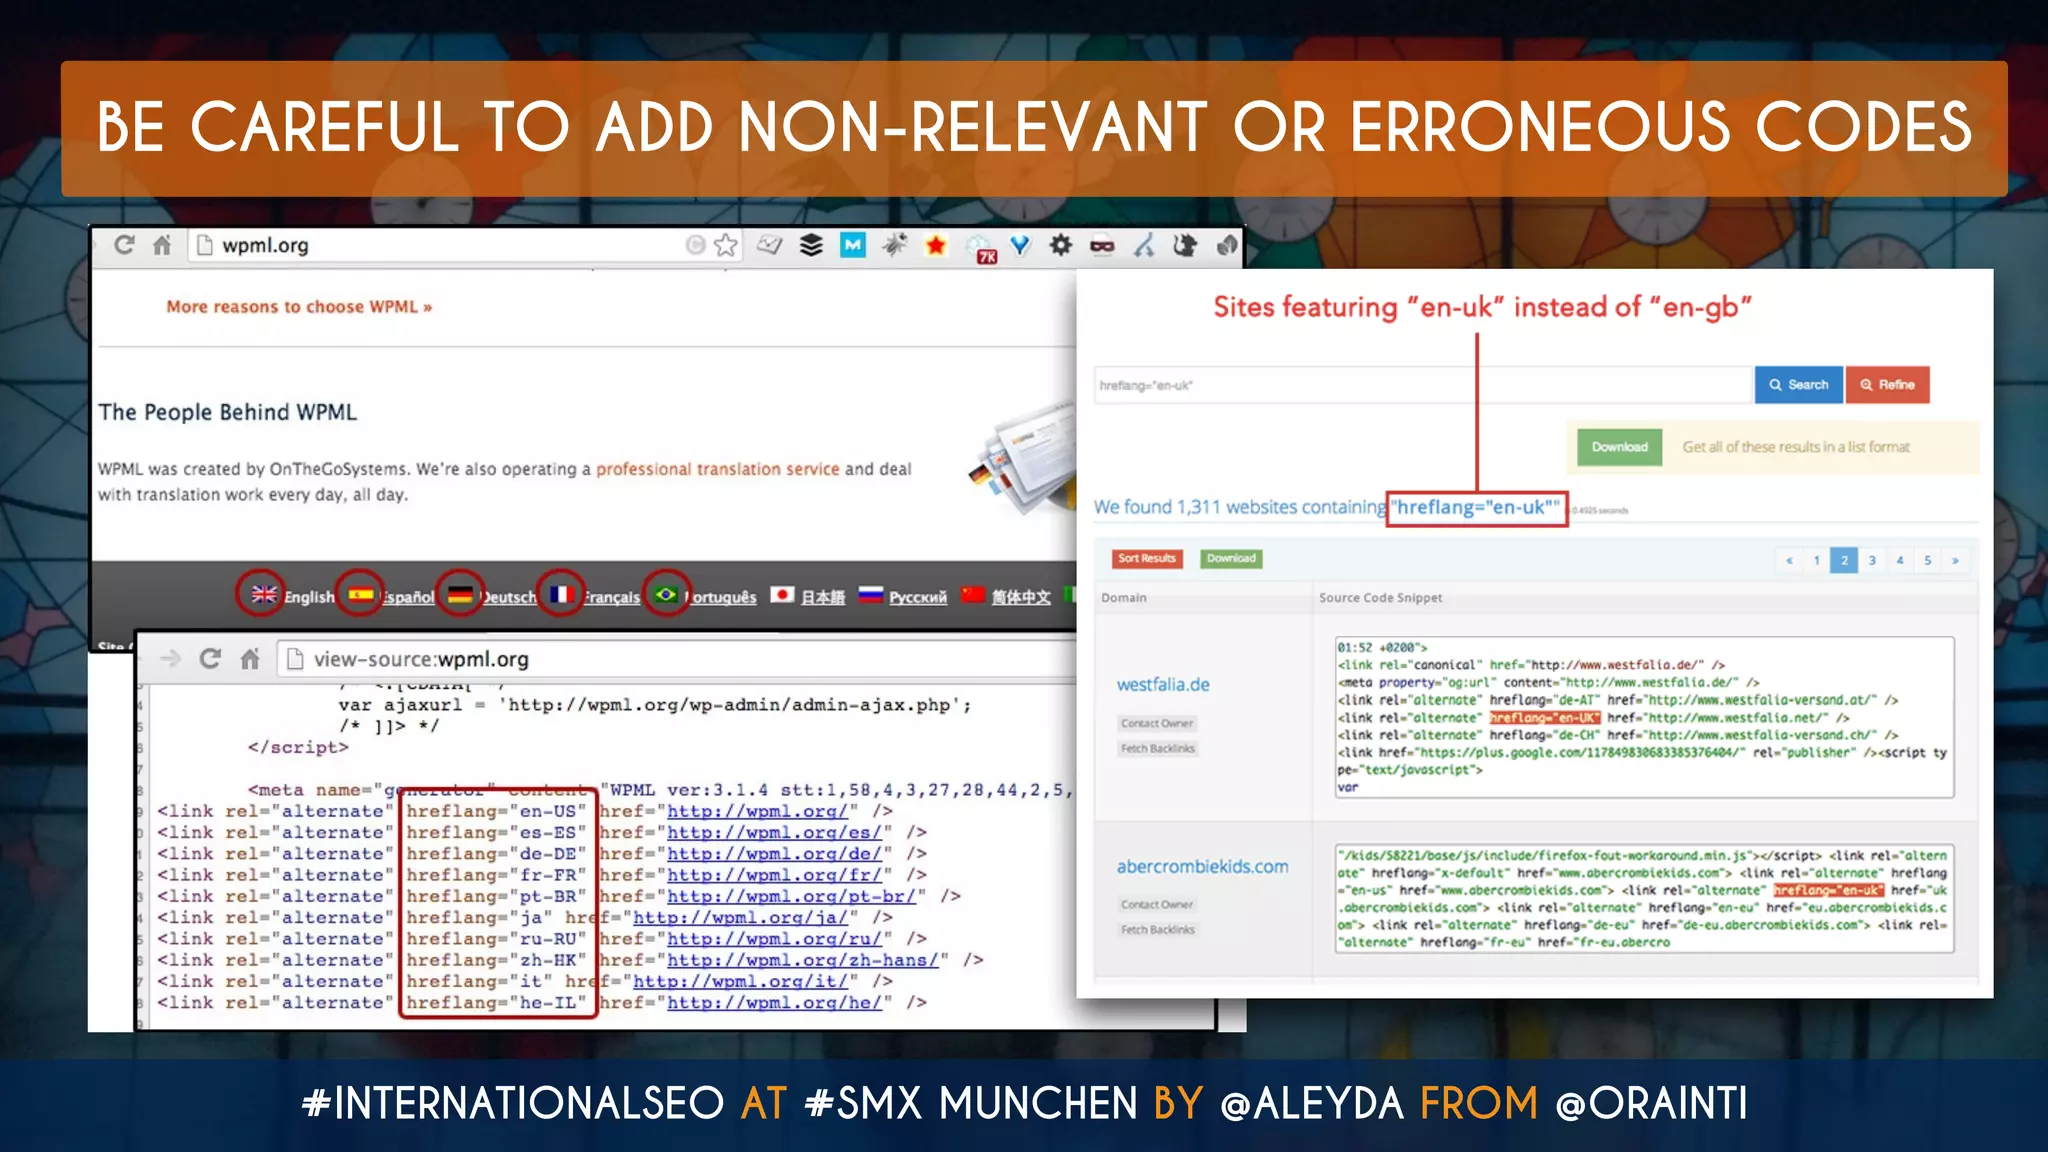Open the abercrombiekids.com domain link
This screenshot has width=2048, height=1152.
click(x=1203, y=867)
